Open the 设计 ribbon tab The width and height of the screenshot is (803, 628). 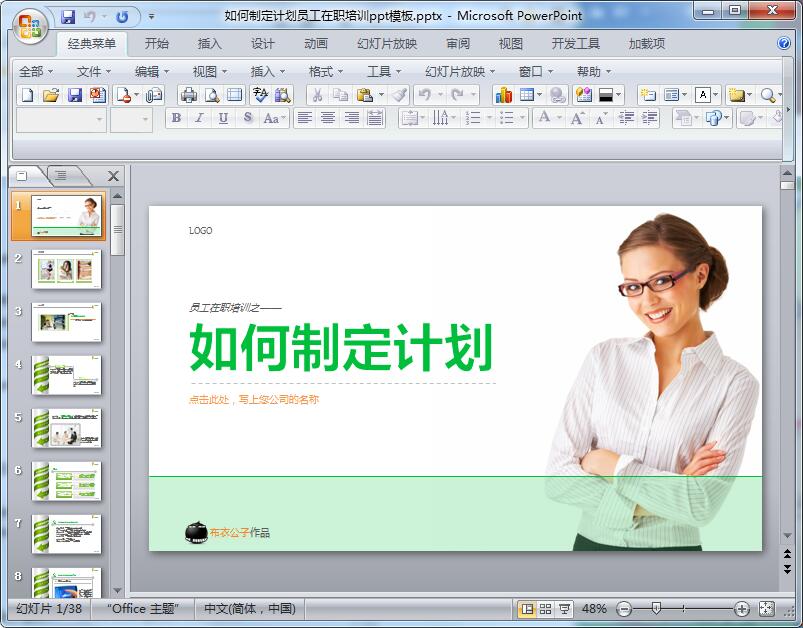point(263,44)
